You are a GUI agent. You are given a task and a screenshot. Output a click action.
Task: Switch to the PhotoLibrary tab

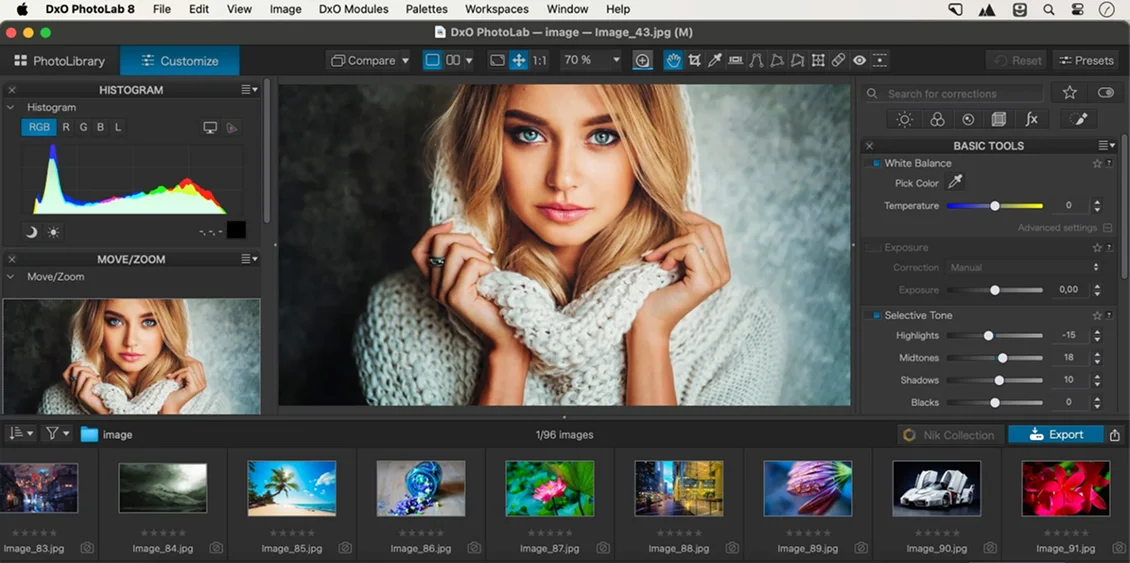click(60, 61)
